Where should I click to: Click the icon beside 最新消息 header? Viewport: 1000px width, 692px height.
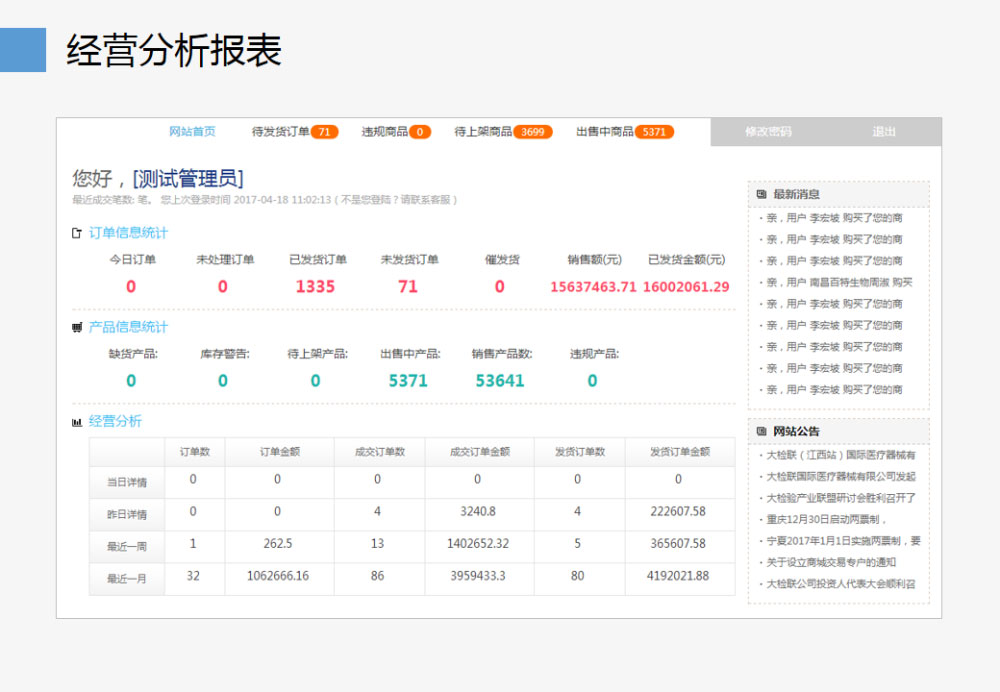761,195
